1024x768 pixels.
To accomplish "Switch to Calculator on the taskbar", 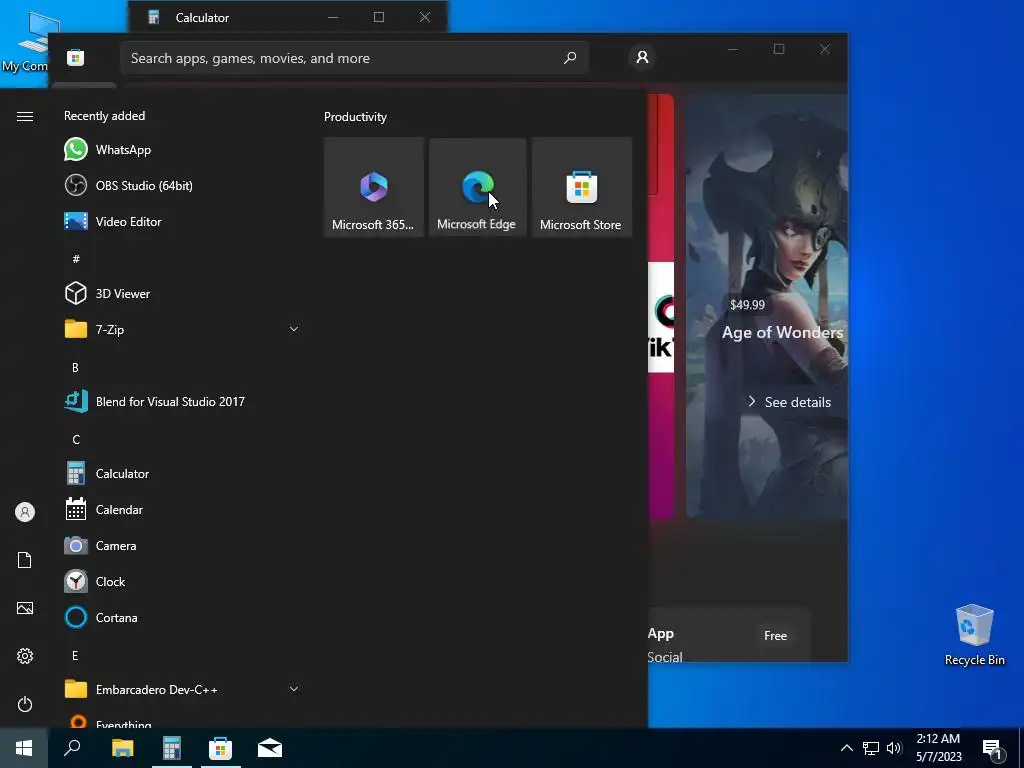I will pos(172,748).
